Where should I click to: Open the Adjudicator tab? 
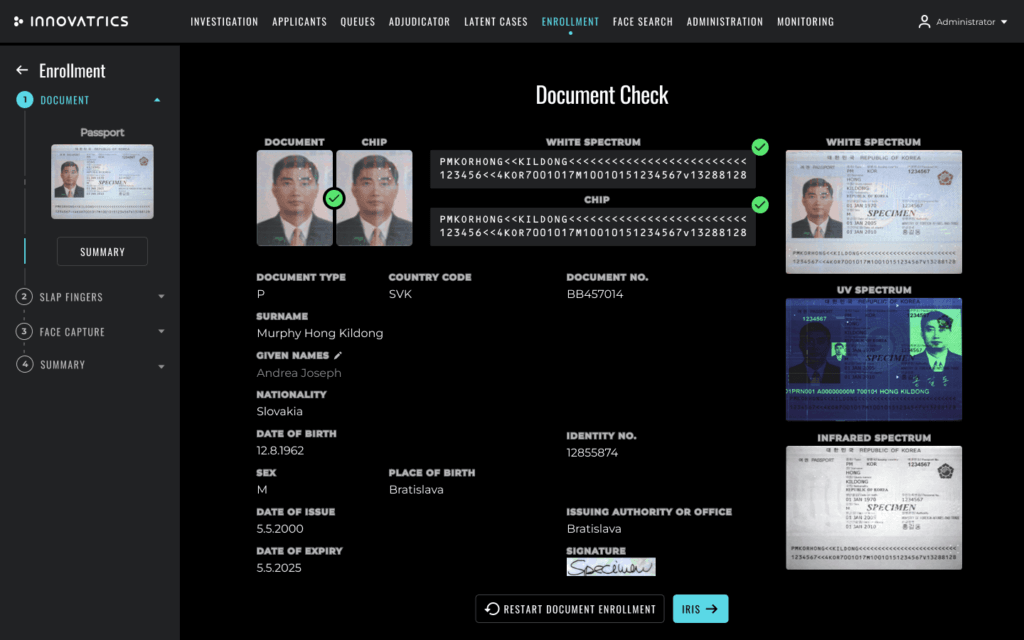point(419,22)
